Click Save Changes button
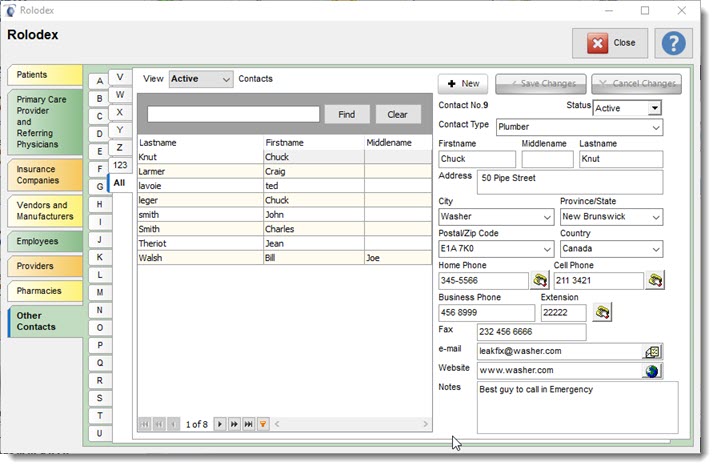The image size is (716, 469). coord(541,84)
